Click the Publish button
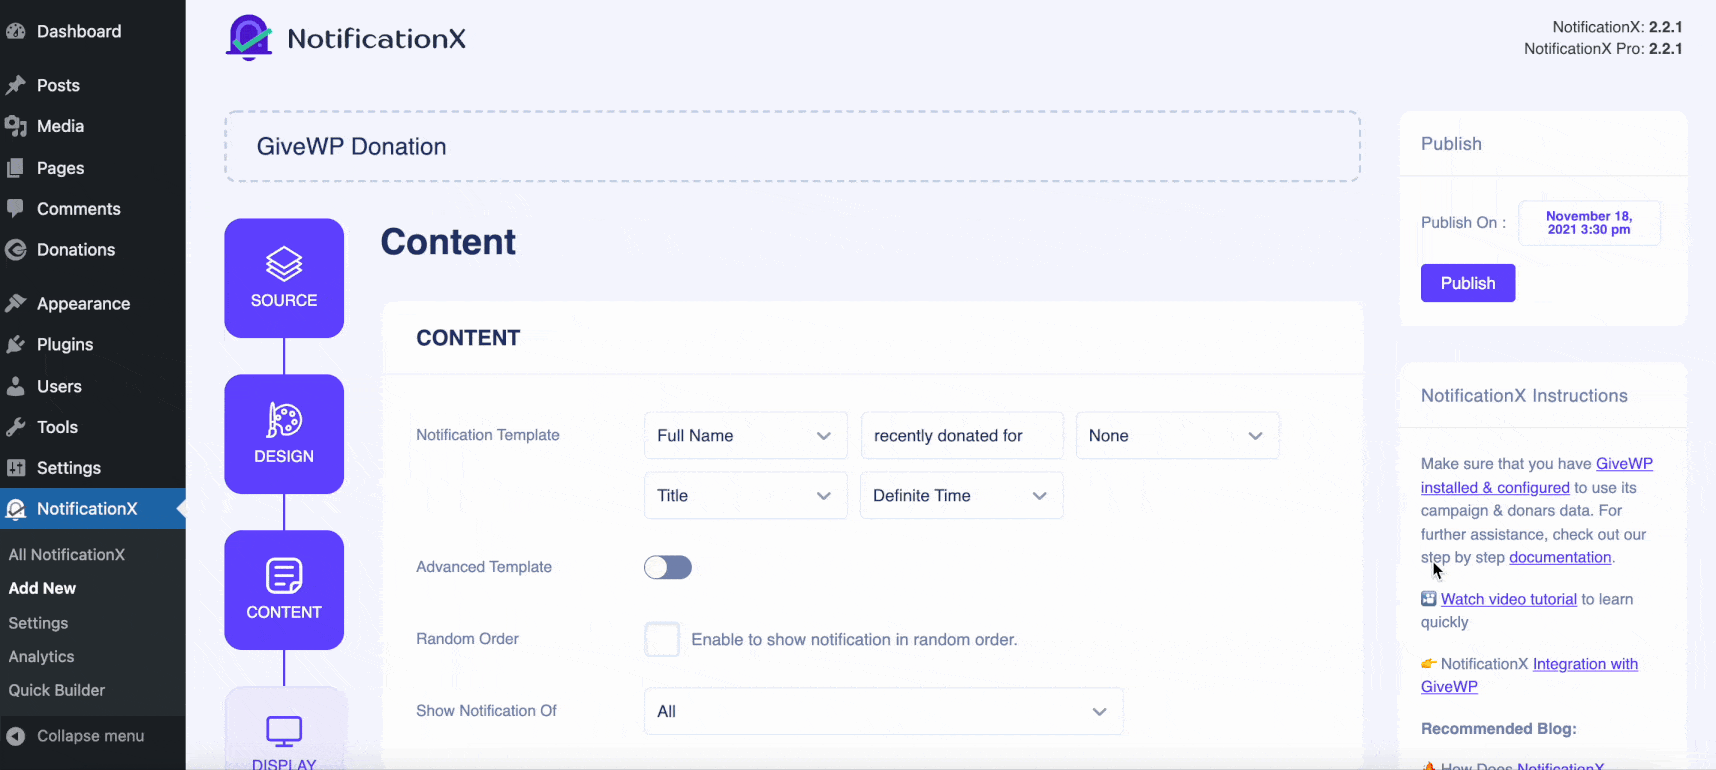The image size is (1716, 770). (1468, 283)
